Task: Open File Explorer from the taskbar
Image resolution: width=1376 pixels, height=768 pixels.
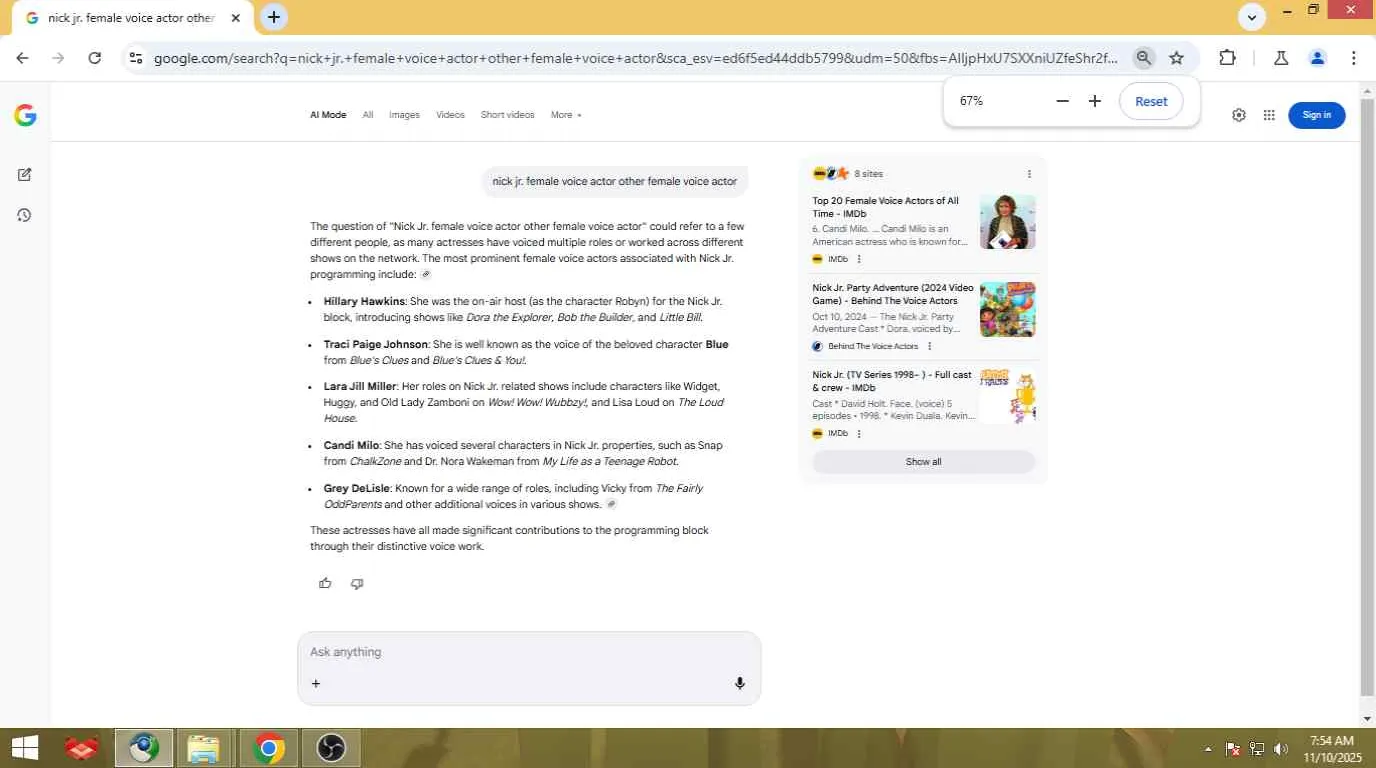Action: pyautogui.click(x=203, y=748)
